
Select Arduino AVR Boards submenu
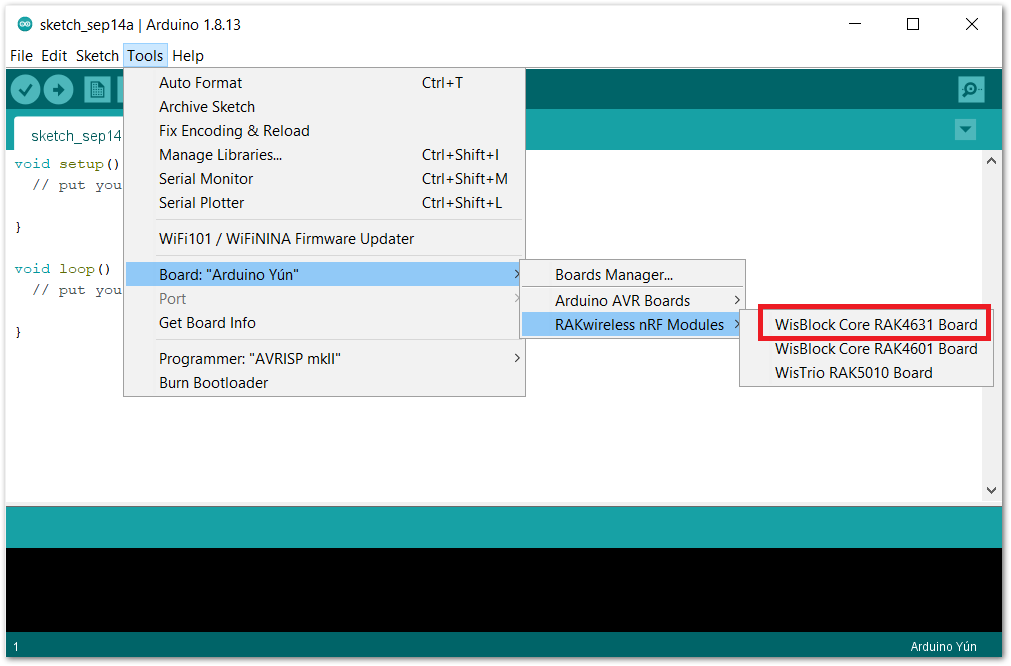[633, 300]
